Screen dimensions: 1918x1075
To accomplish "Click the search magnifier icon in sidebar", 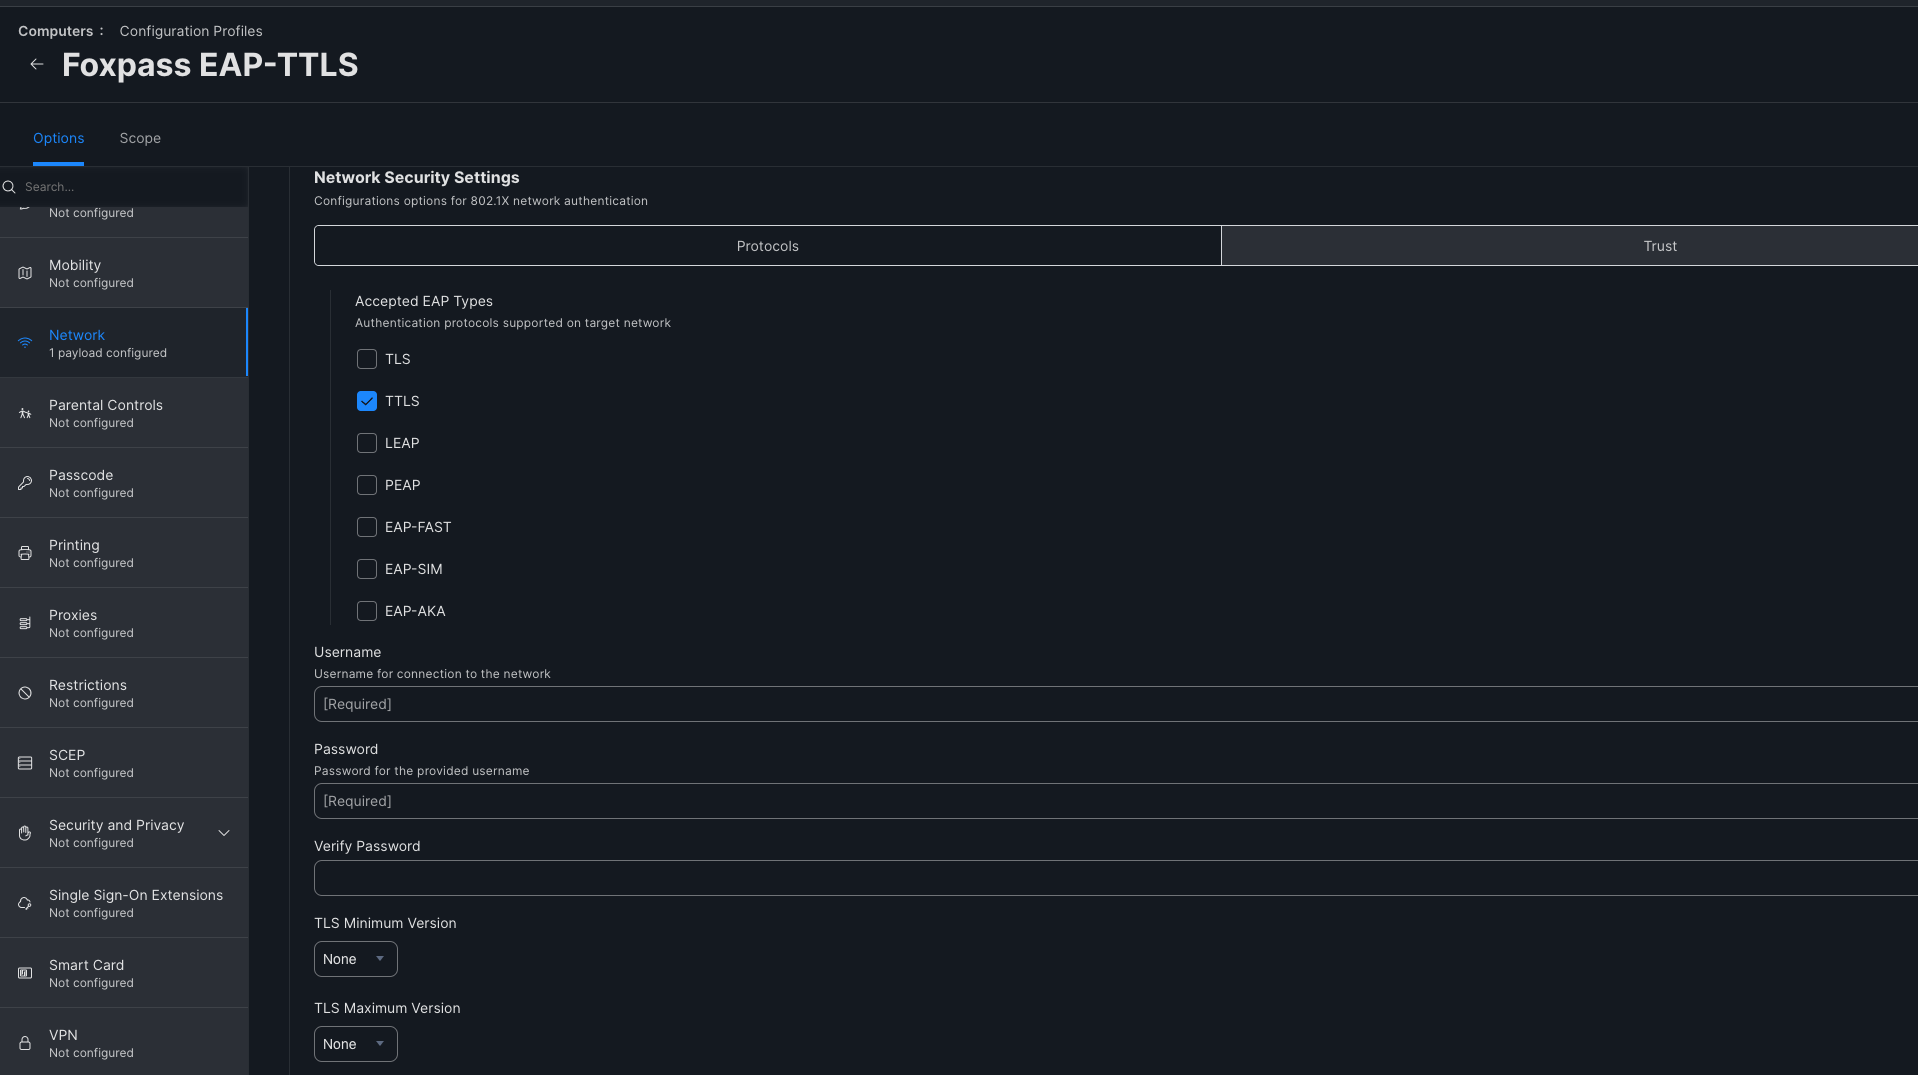I will (x=9, y=187).
